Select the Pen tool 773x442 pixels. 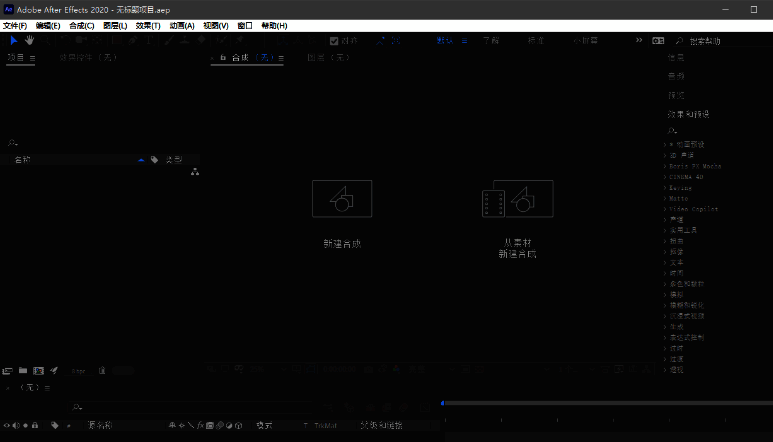[133, 40]
